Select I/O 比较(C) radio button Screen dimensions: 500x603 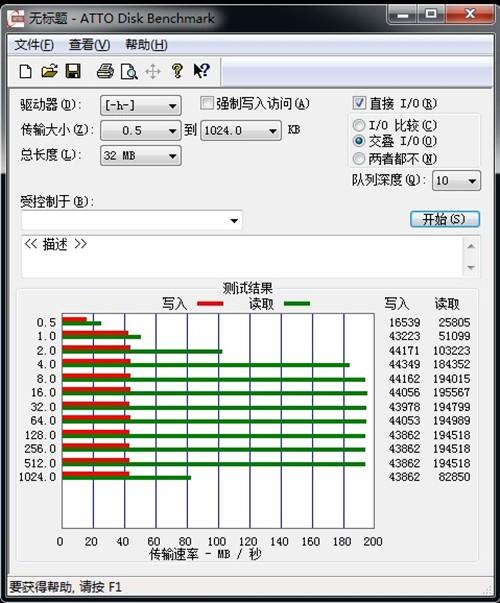pyautogui.click(x=358, y=125)
